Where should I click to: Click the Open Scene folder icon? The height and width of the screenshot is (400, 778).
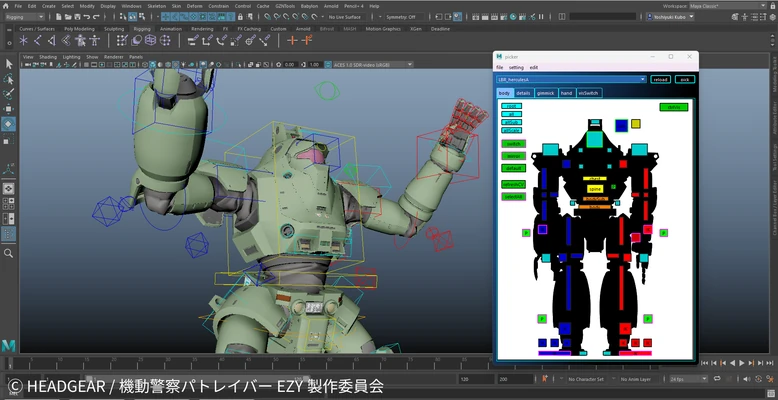click(68, 17)
